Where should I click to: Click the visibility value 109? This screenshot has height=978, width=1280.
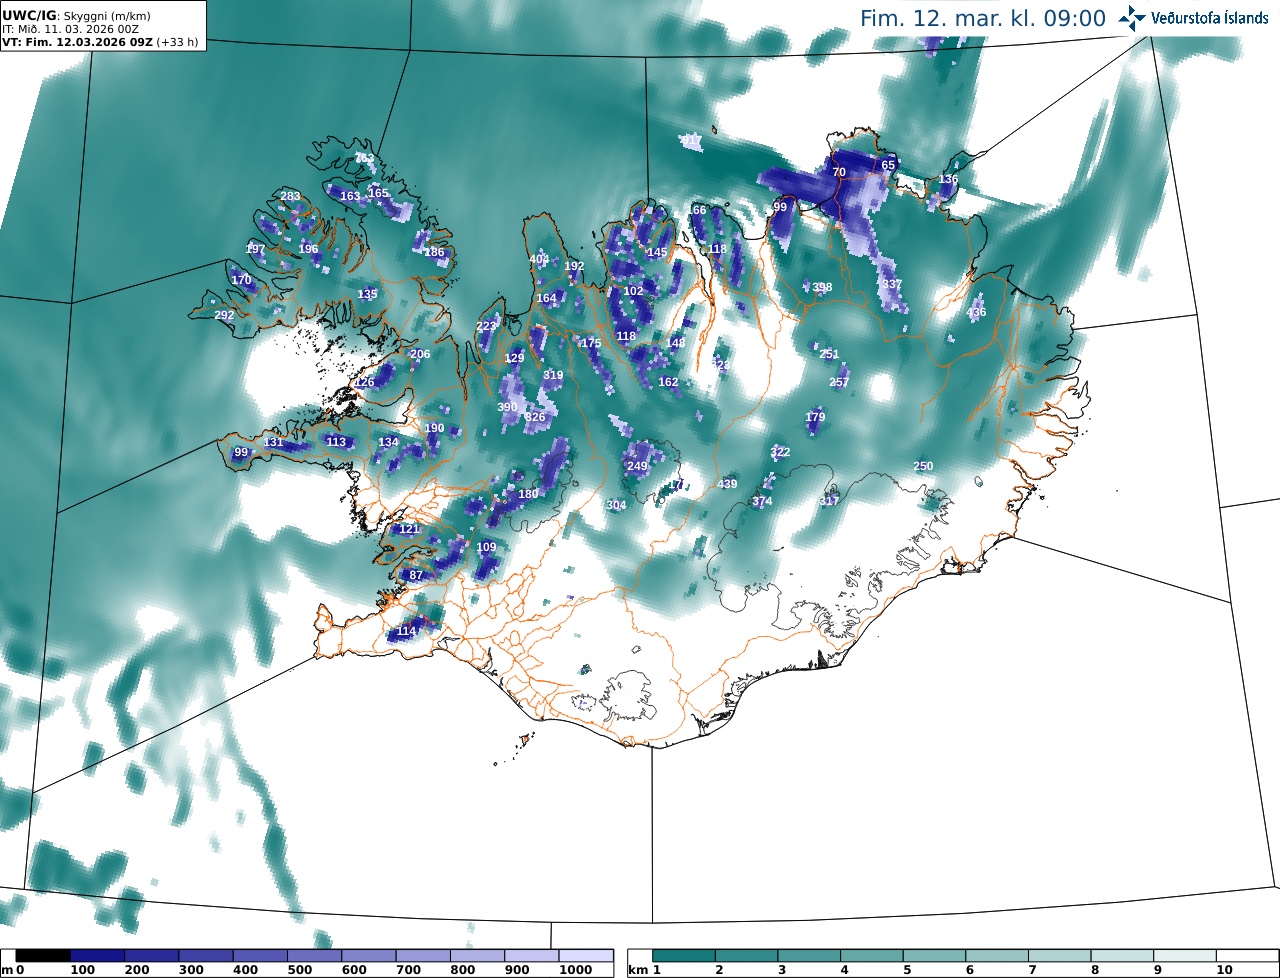tap(486, 547)
